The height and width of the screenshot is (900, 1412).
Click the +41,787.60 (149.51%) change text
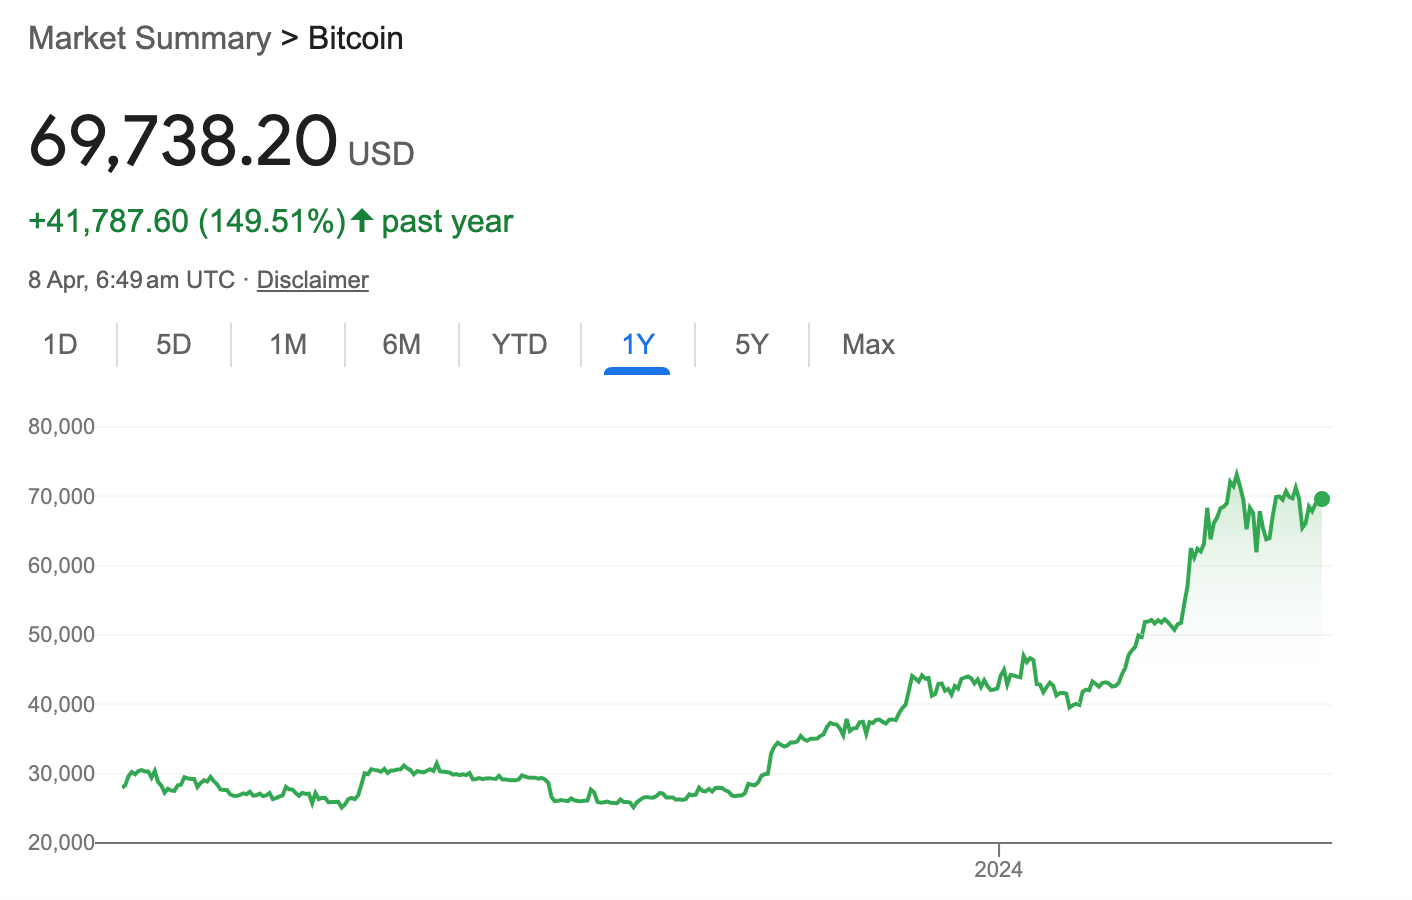coord(187,221)
